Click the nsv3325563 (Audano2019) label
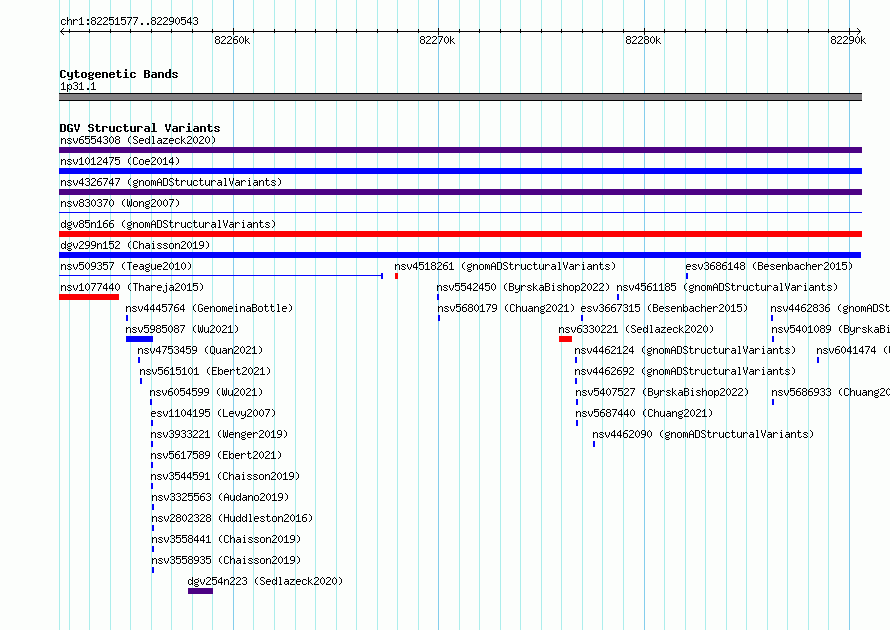Image resolution: width=890 pixels, height=630 pixels. click(x=220, y=497)
